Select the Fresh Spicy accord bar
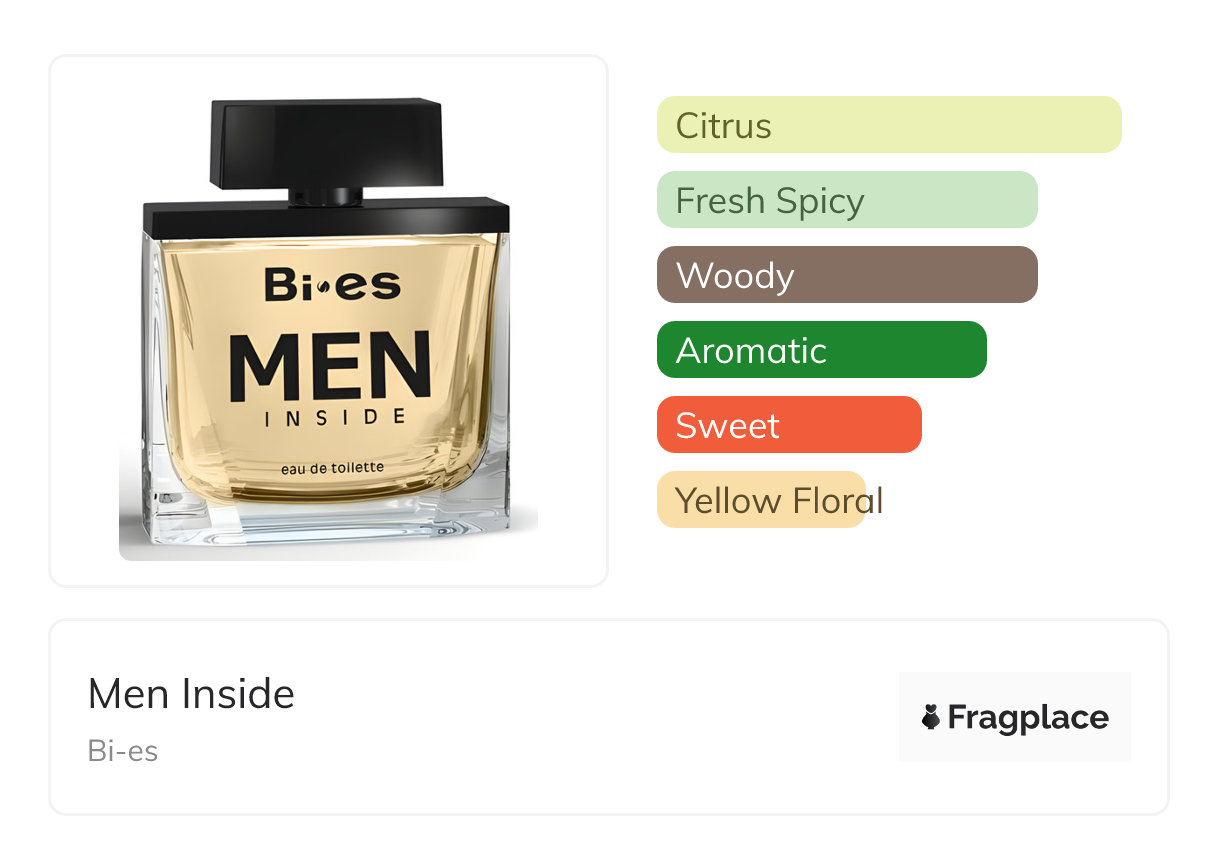1218x864 pixels. [x=847, y=200]
